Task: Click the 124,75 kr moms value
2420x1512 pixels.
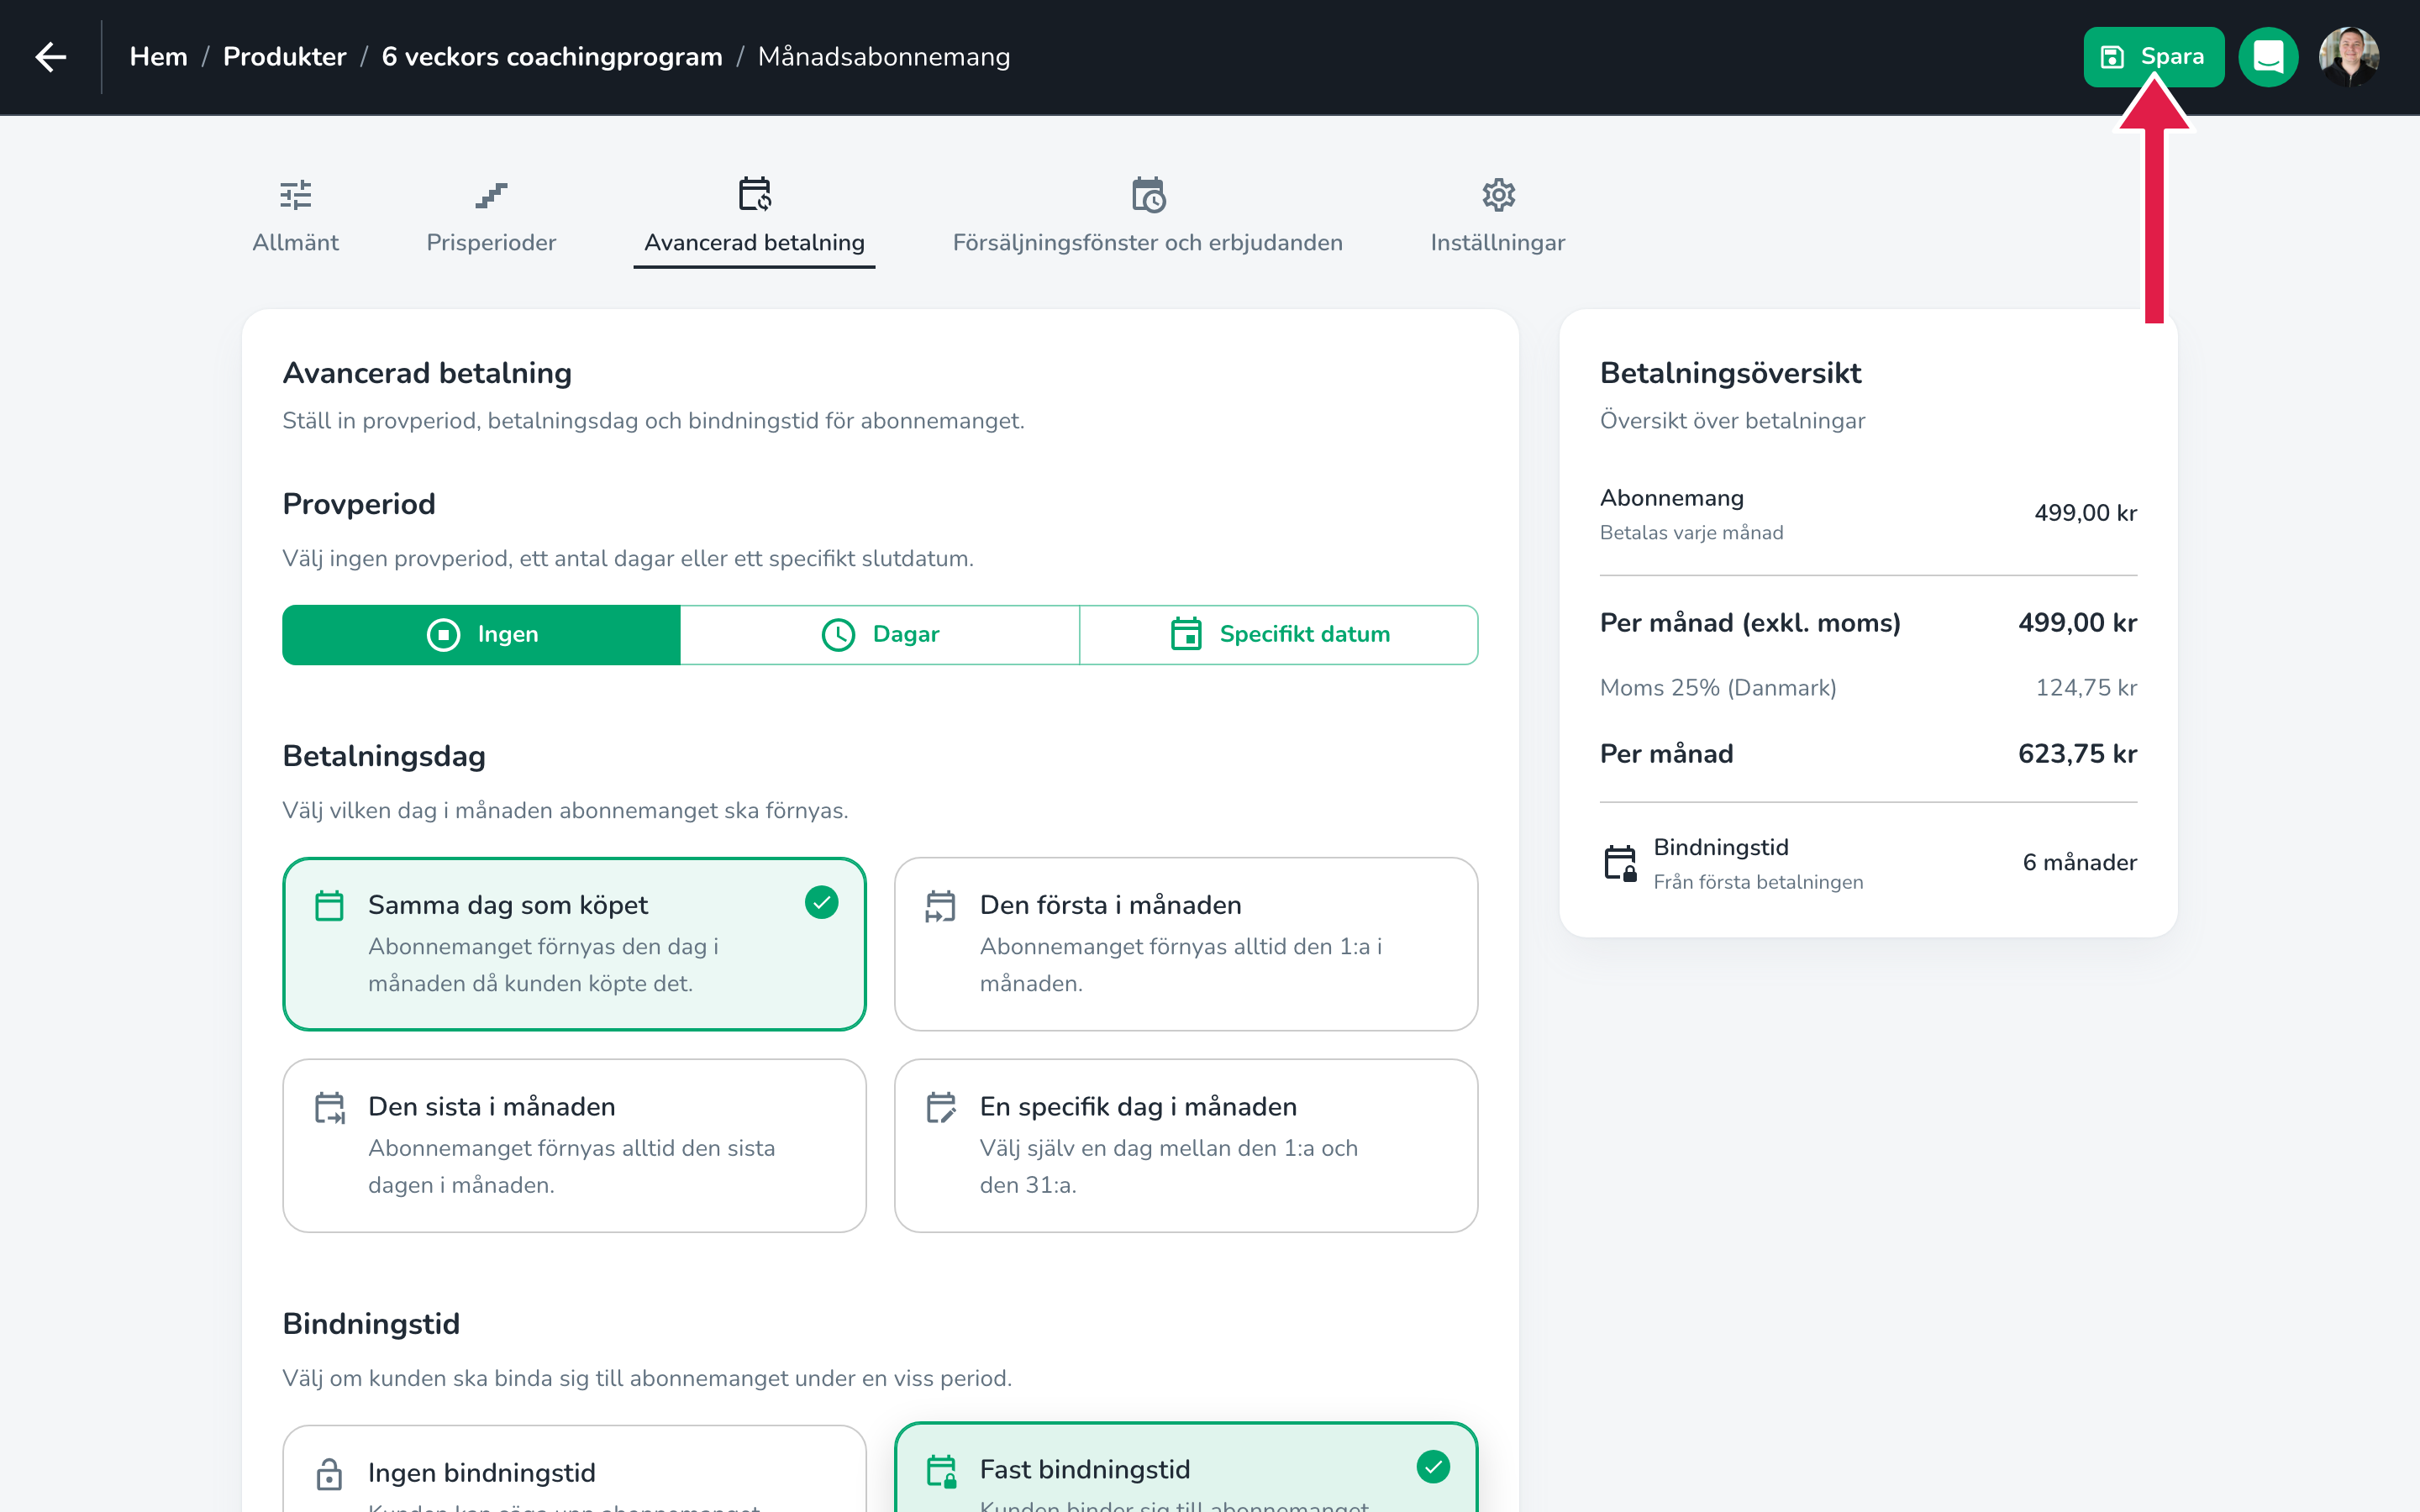Action: point(2086,688)
